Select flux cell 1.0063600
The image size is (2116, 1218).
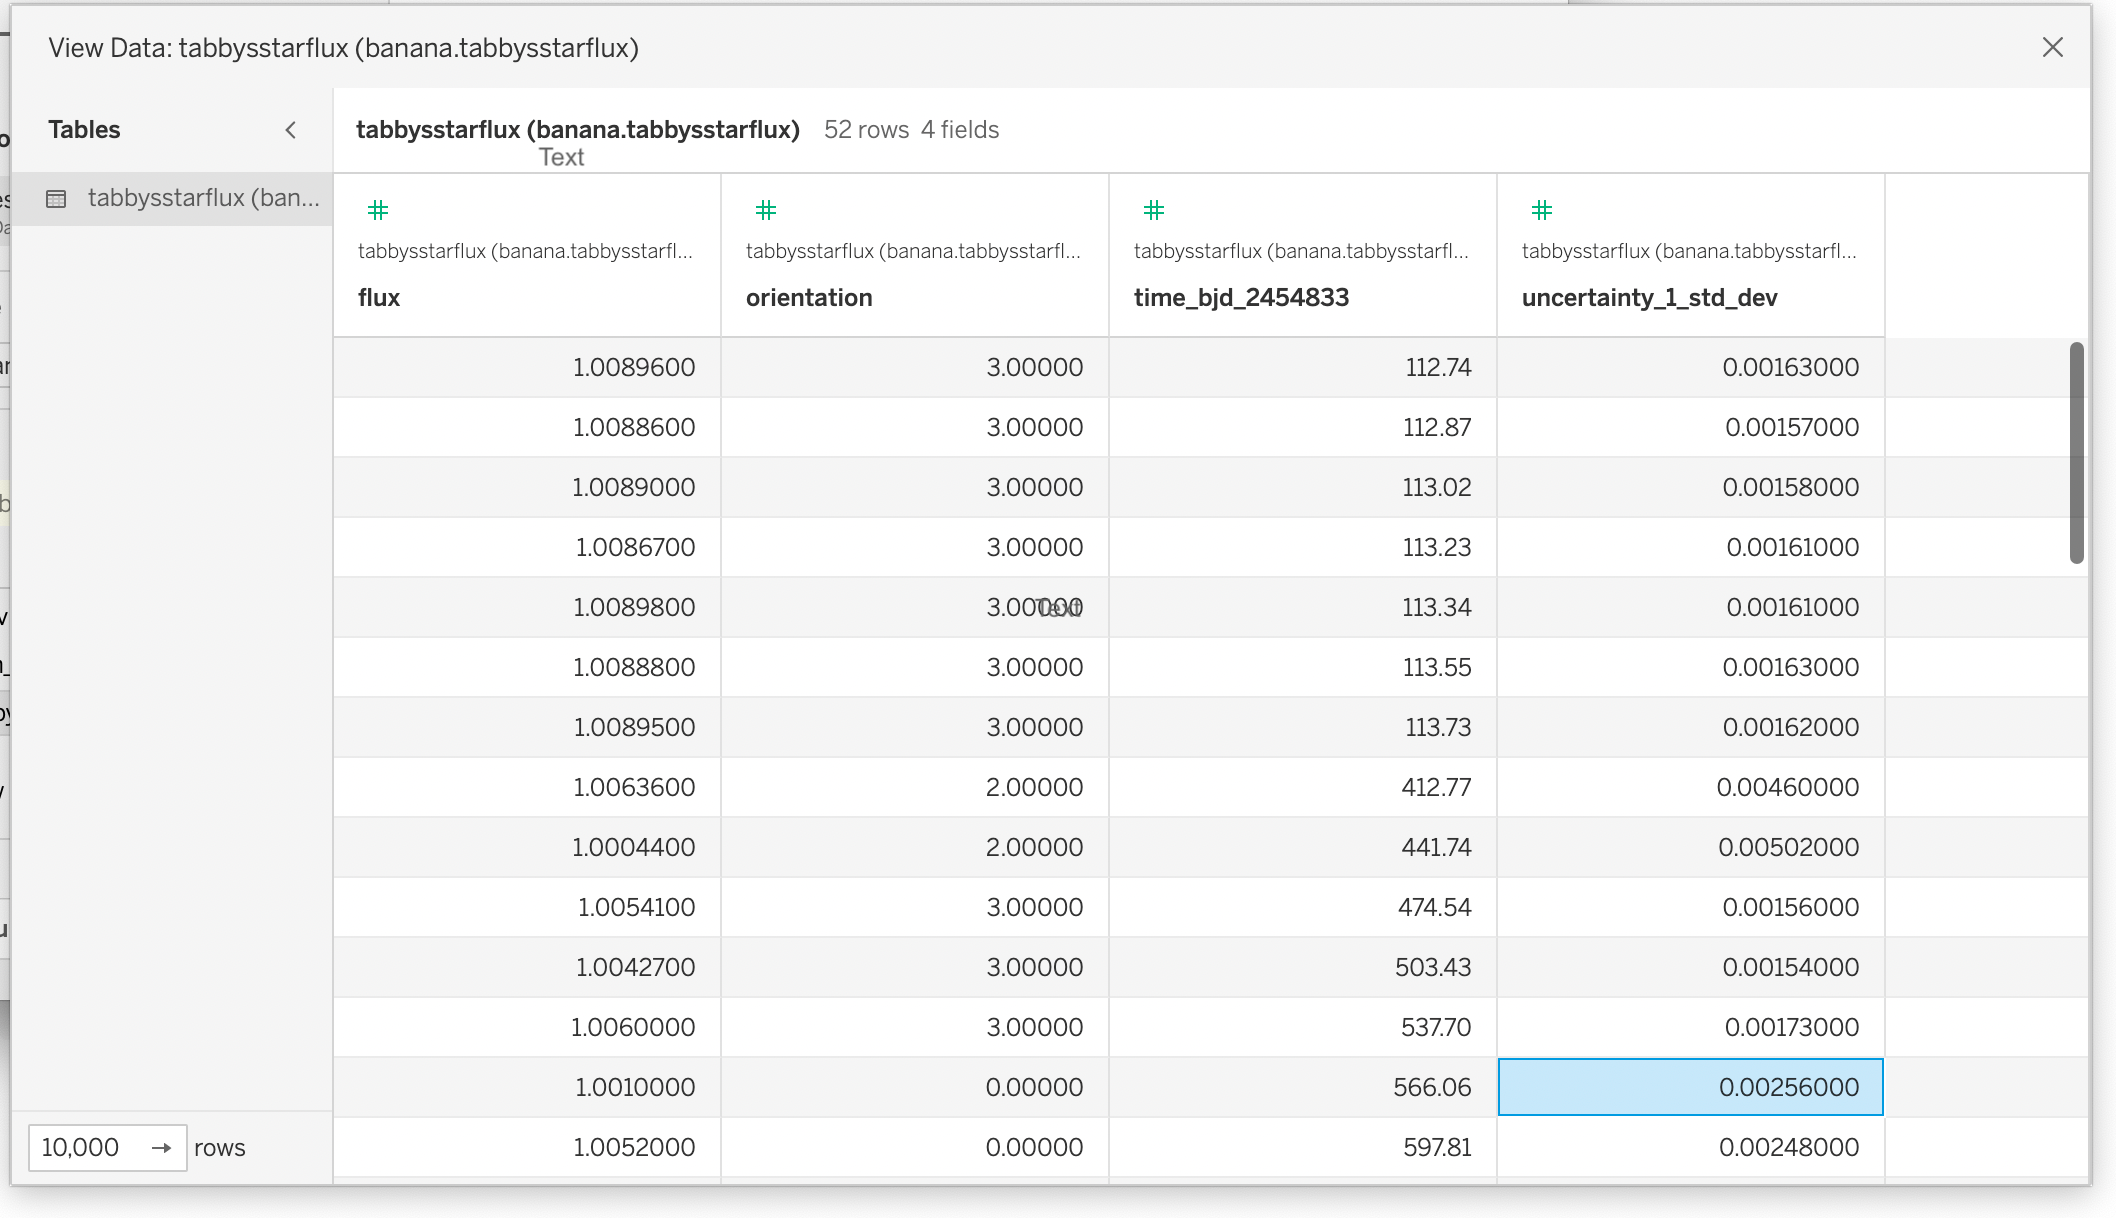click(527, 788)
